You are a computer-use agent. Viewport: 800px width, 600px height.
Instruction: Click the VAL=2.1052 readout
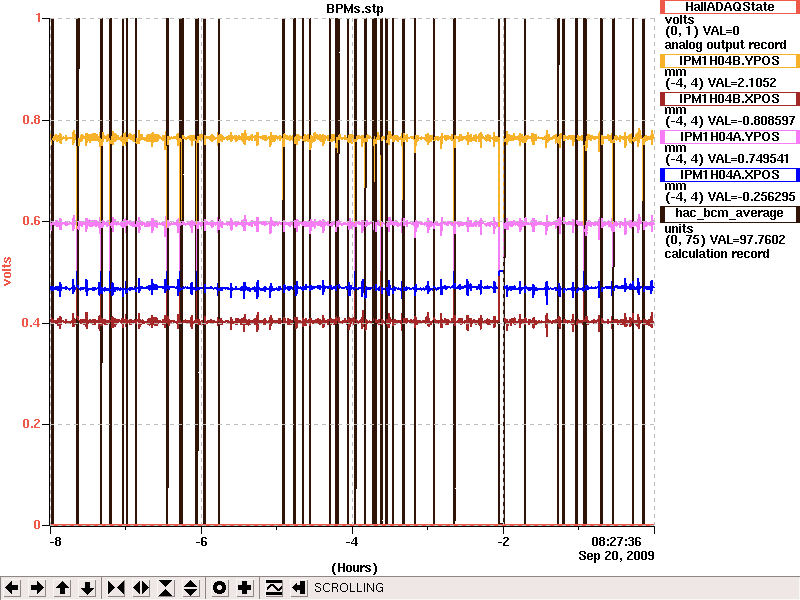tap(743, 83)
